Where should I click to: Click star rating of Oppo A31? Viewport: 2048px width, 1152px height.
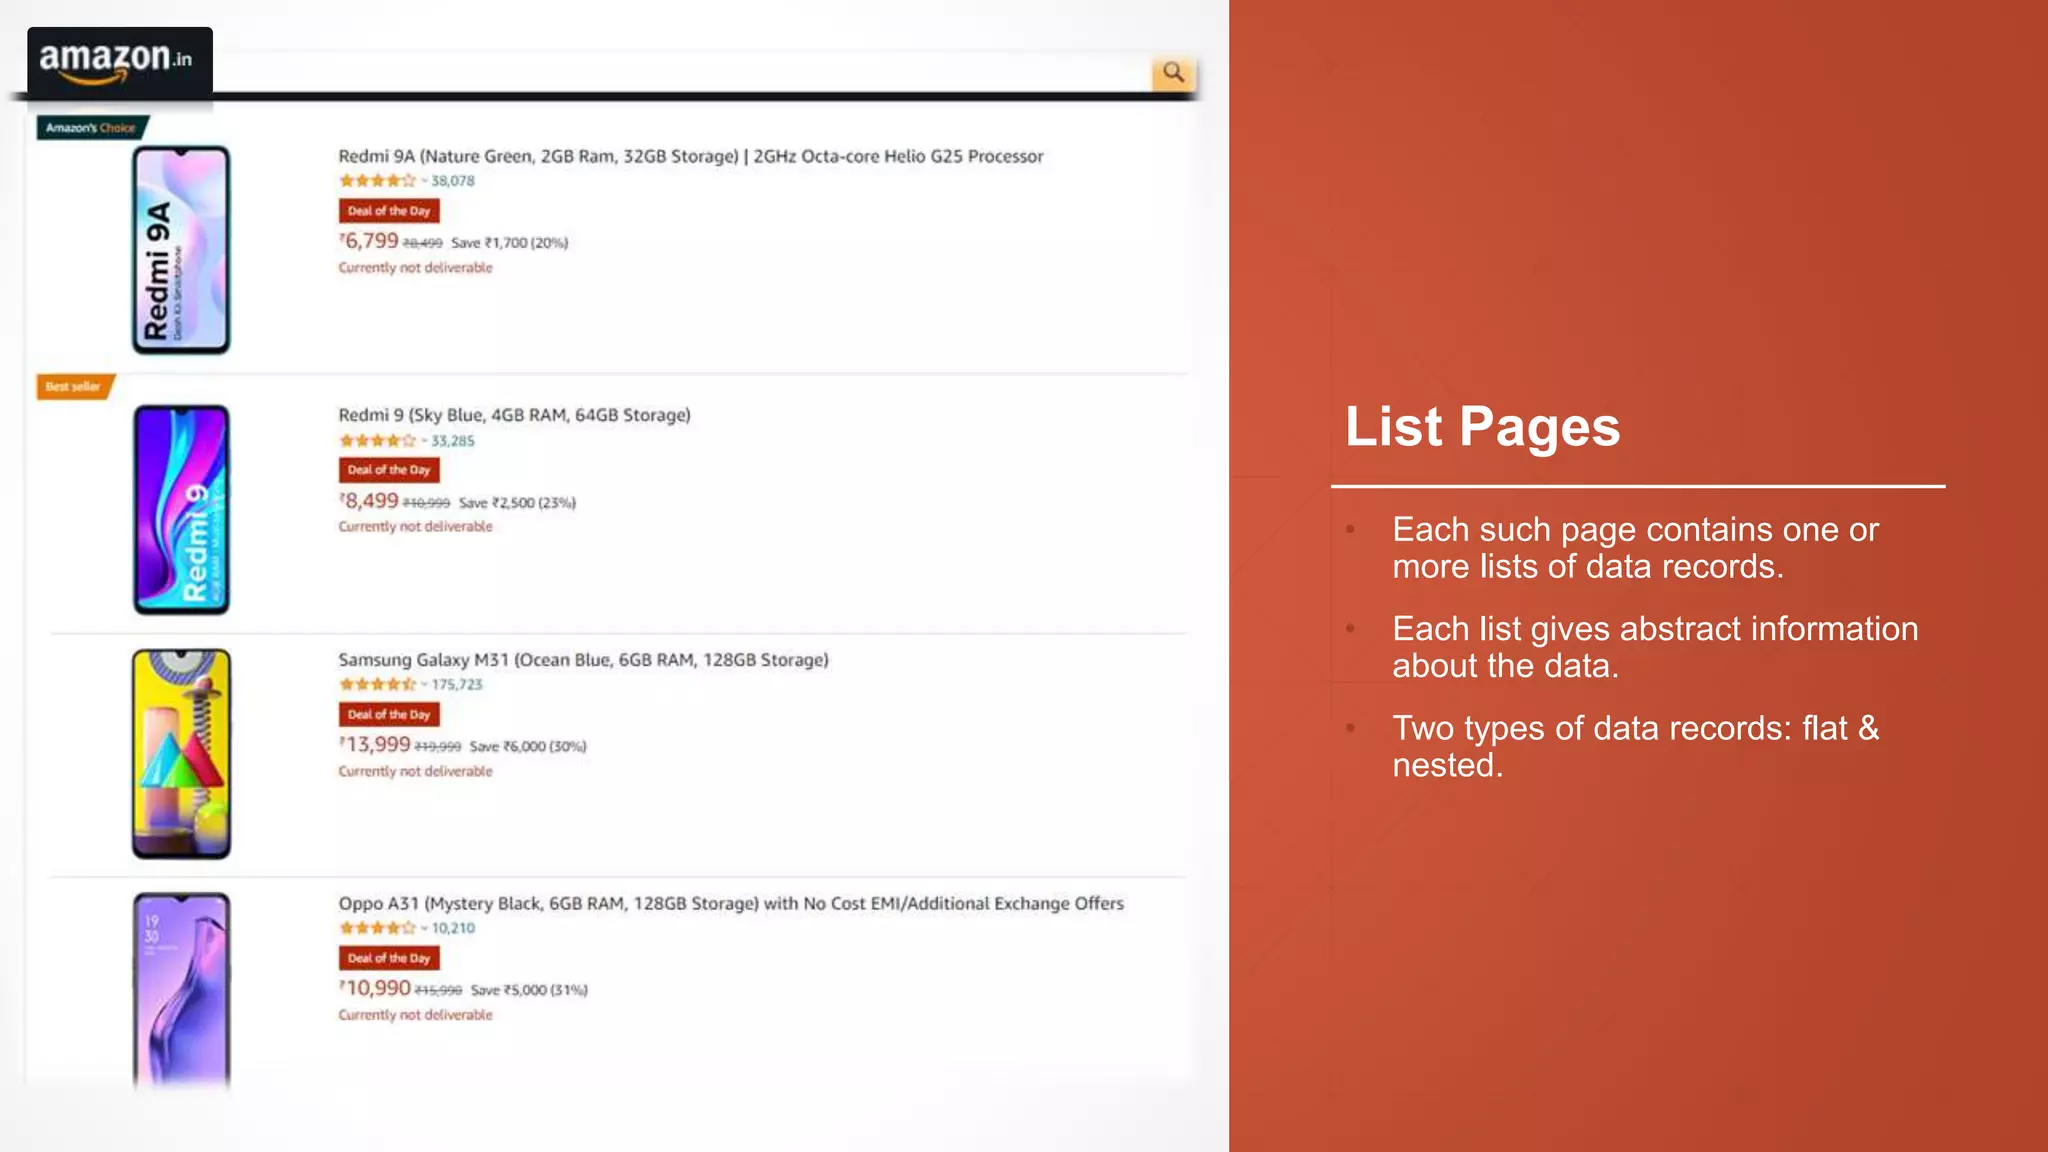coord(377,929)
